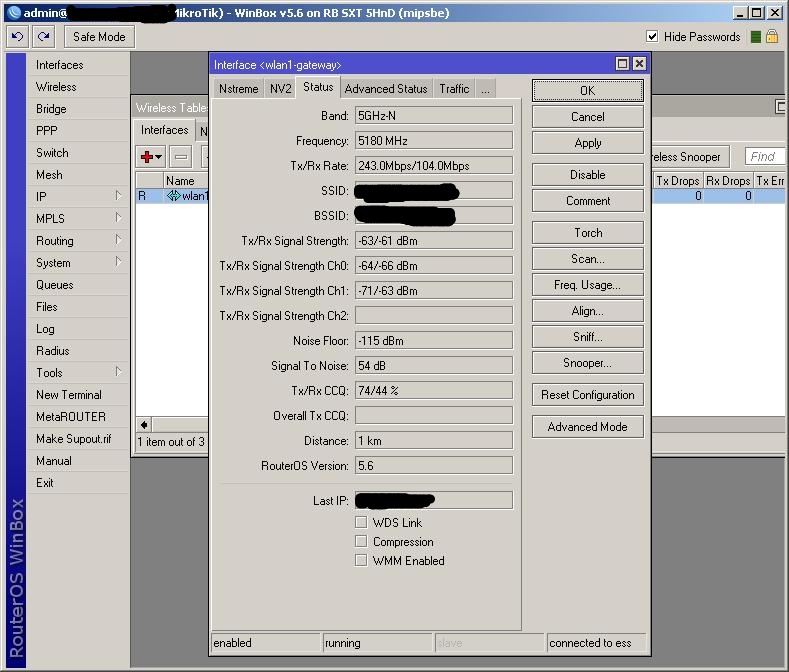Image resolution: width=789 pixels, height=672 pixels.
Task: Open Torch tool button
Action: click(588, 233)
